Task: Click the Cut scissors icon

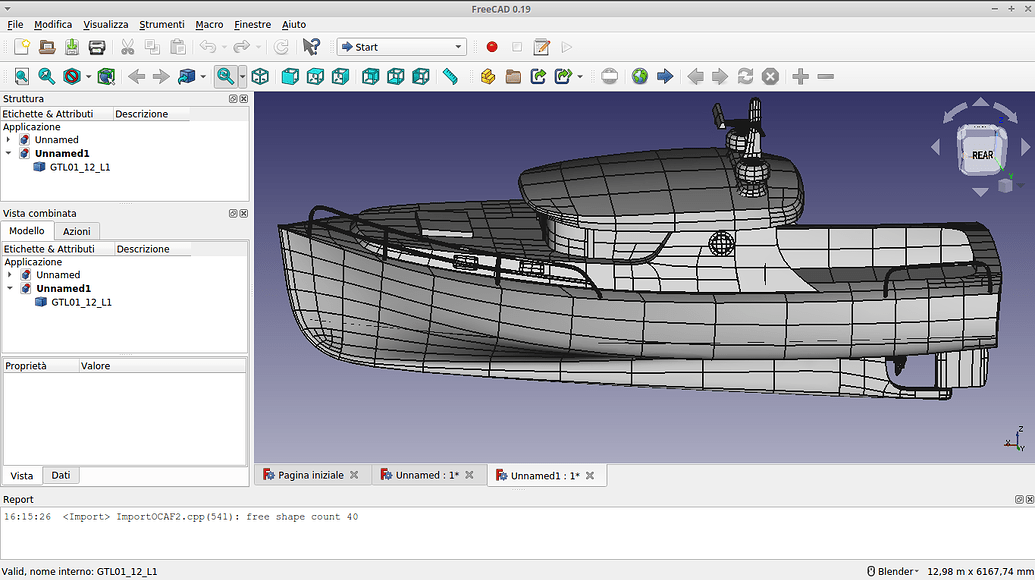Action: pyautogui.click(x=127, y=47)
